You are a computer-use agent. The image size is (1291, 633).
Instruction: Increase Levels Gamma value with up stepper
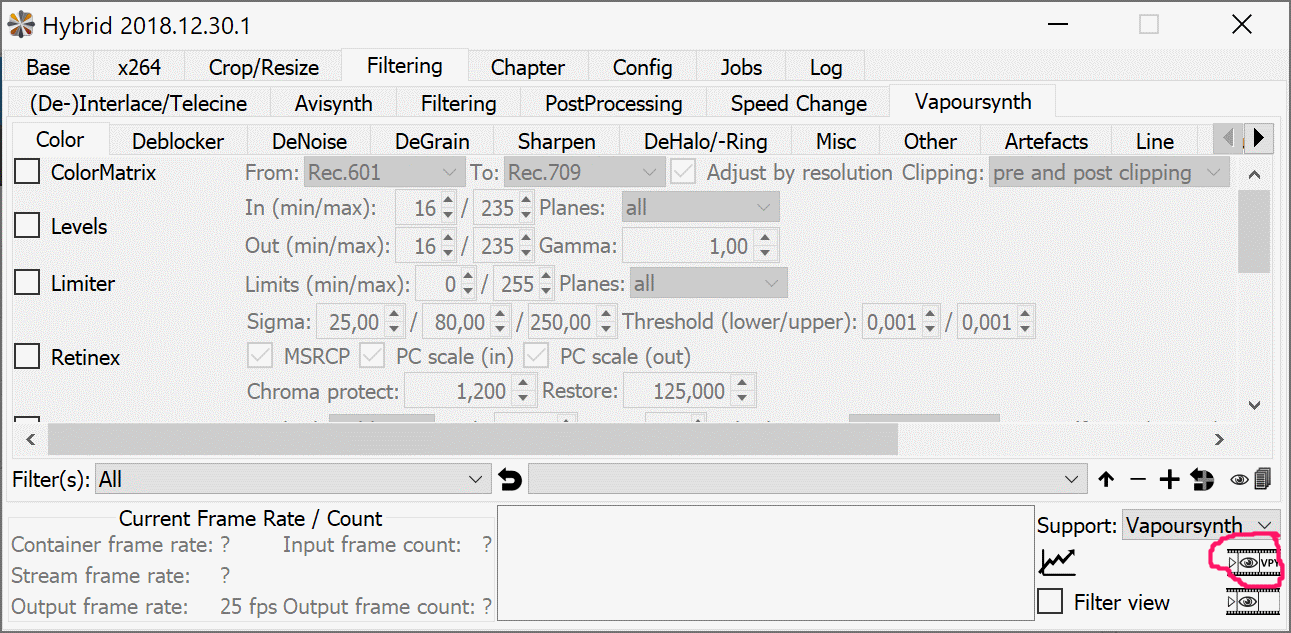(764, 240)
